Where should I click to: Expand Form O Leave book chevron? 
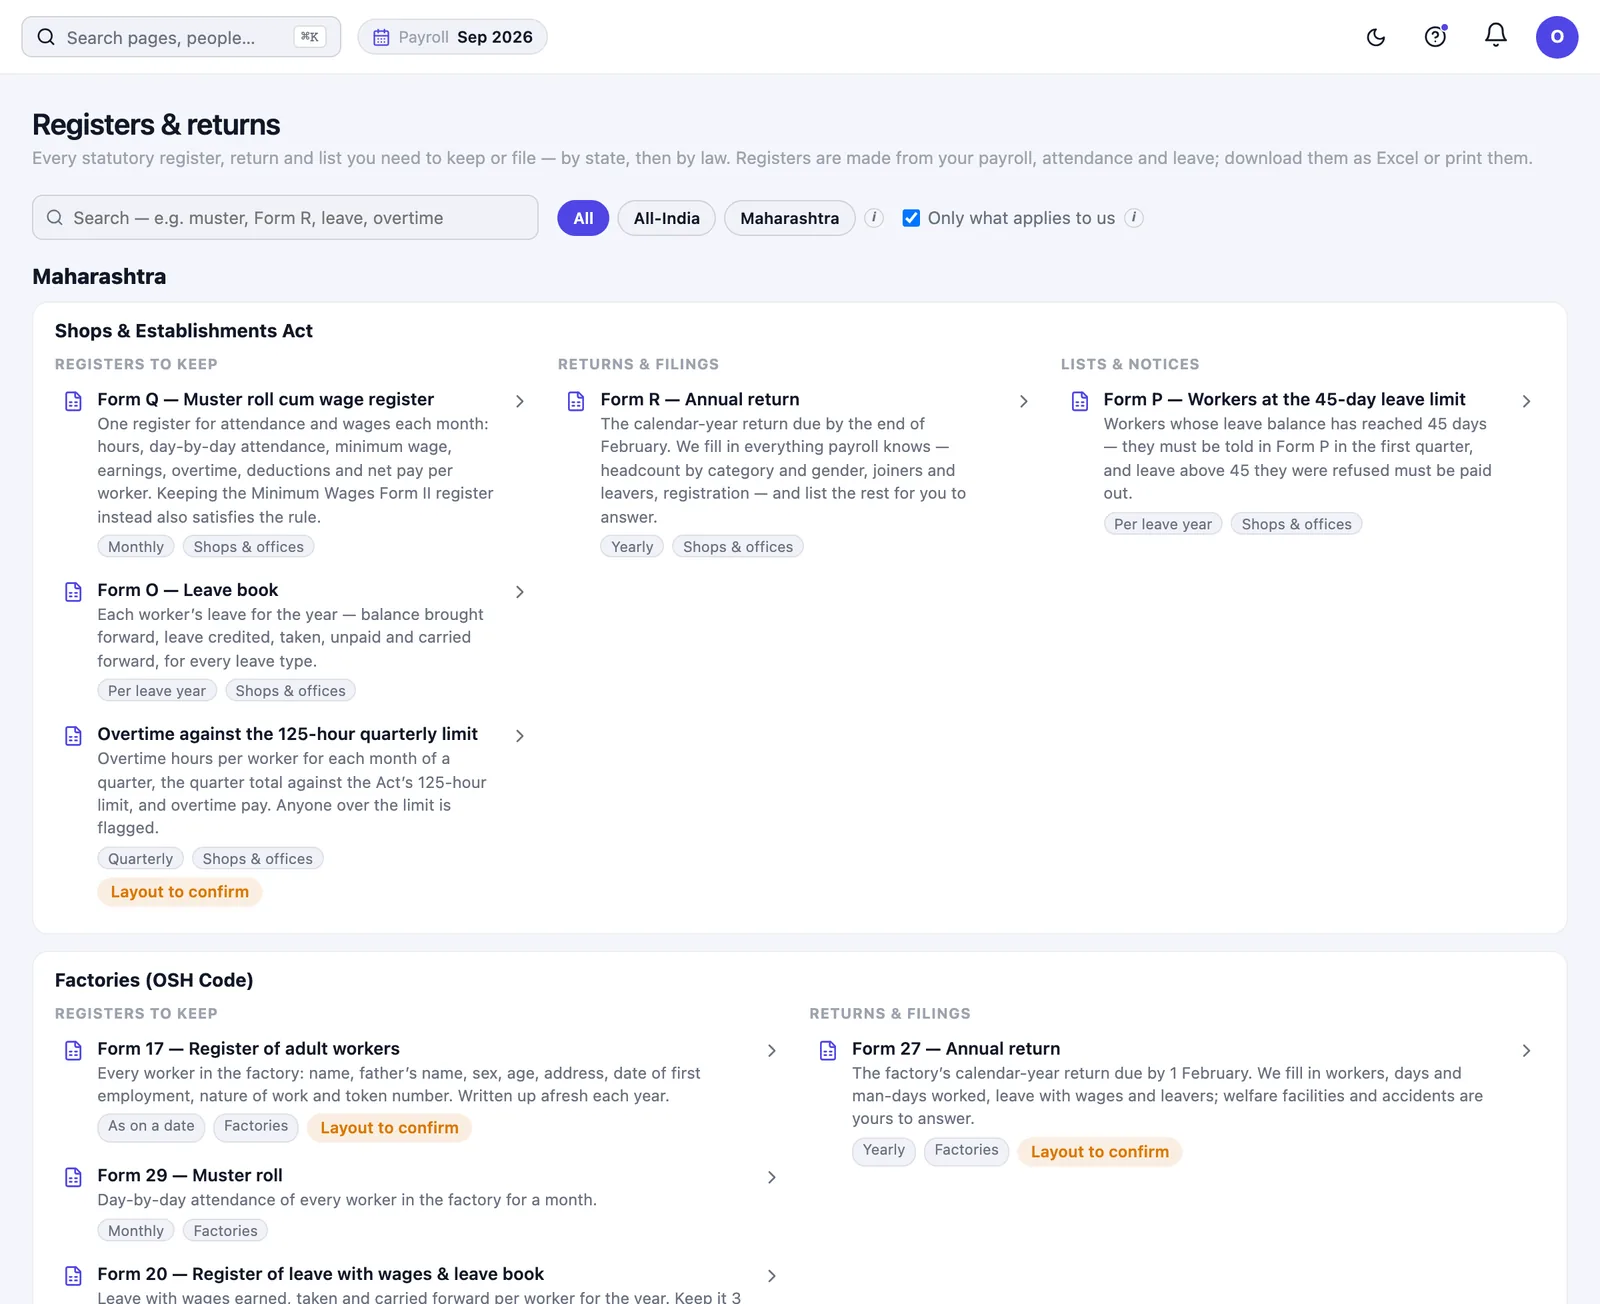(520, 592)
